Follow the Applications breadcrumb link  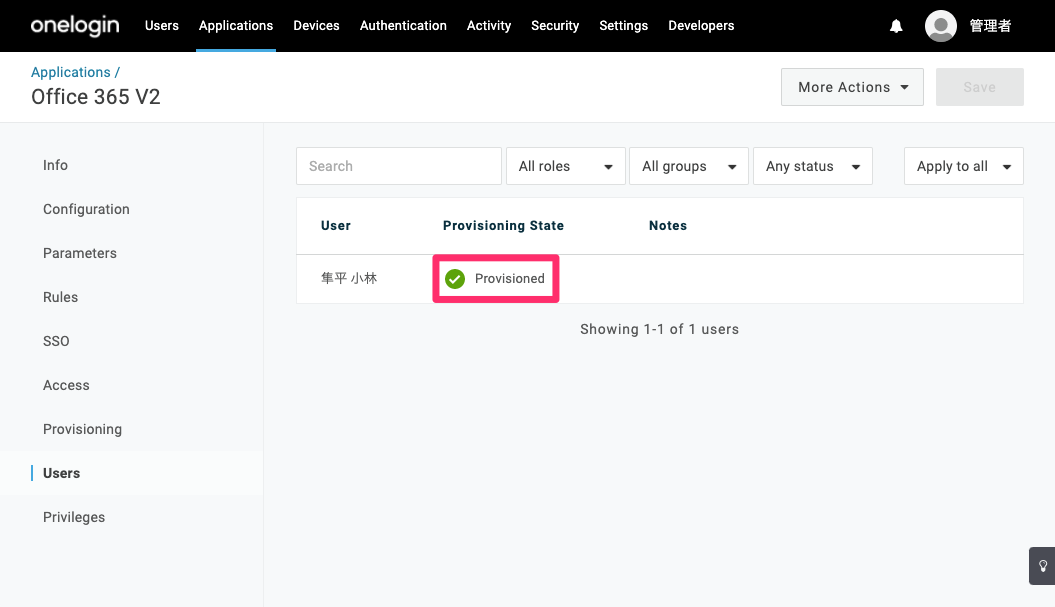click(71, 72)
